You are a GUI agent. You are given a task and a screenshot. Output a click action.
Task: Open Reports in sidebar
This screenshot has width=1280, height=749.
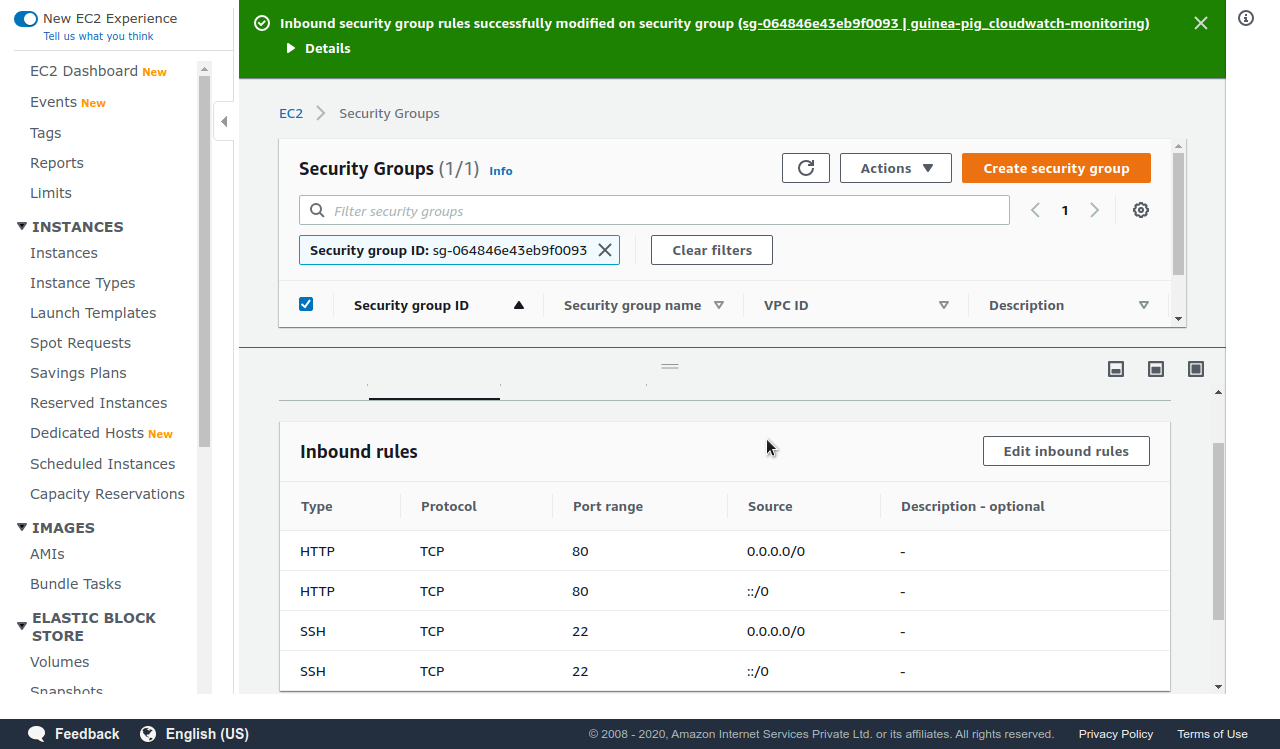pyautogui.click(x=57, y=163)
